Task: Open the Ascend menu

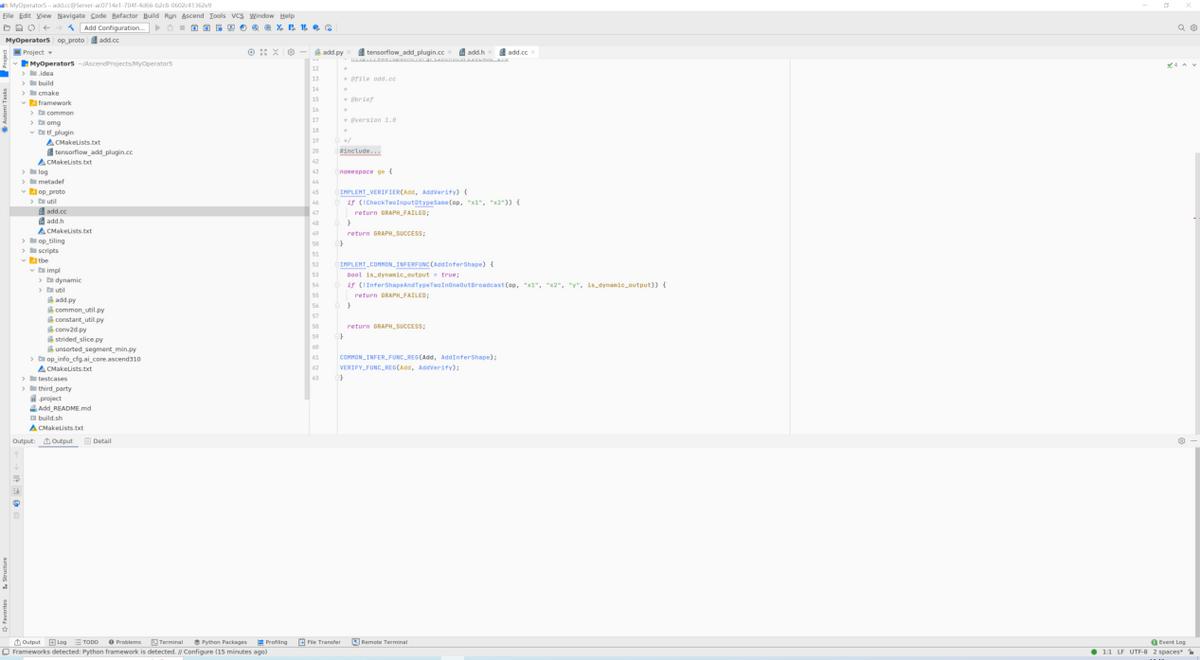Action: [x=192, y=16]
